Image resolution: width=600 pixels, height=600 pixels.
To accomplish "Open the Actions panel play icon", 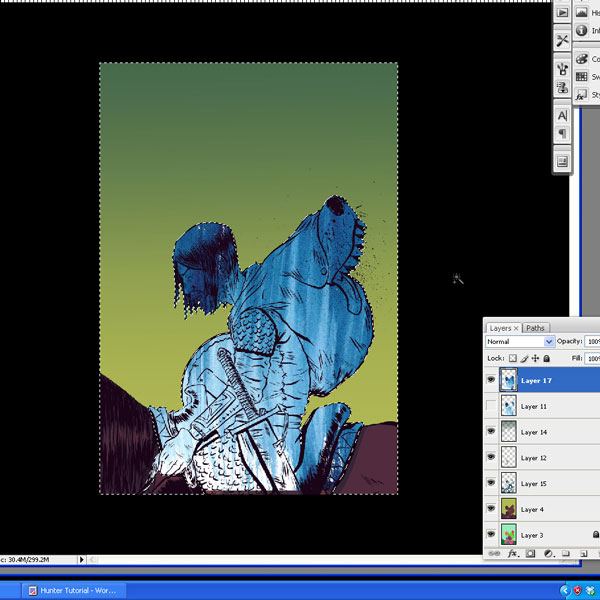I will click(x=562, y=12).
